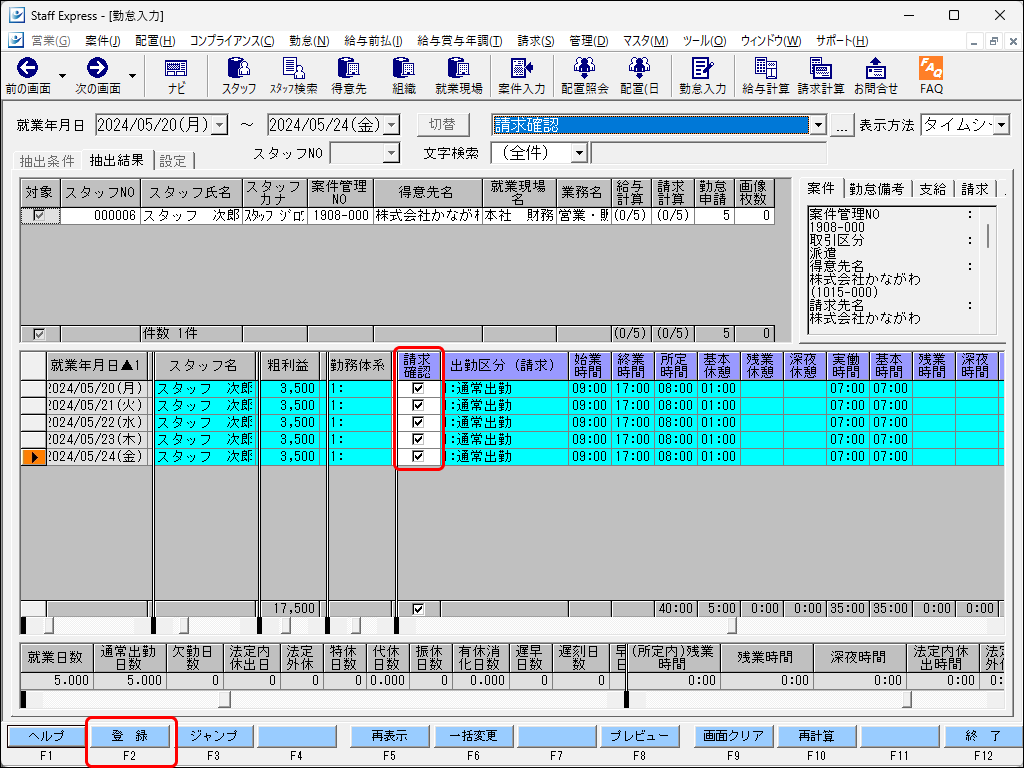Screen dimensions: 1024x768
Task: Toggle 対象 checkbox for staff 000006
Action: tap(39, 215)
